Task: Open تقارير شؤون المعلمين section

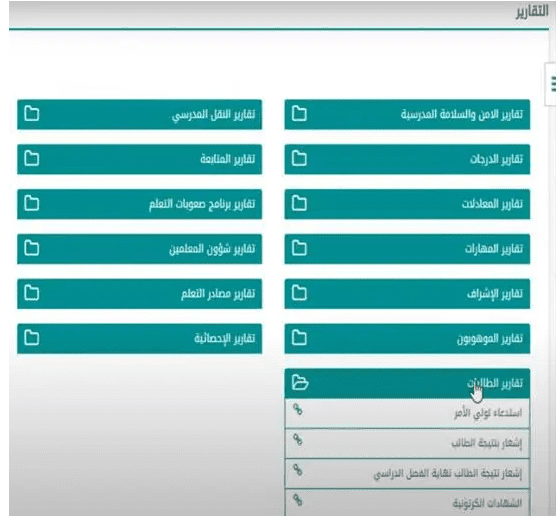Action: tap(139, 249)
